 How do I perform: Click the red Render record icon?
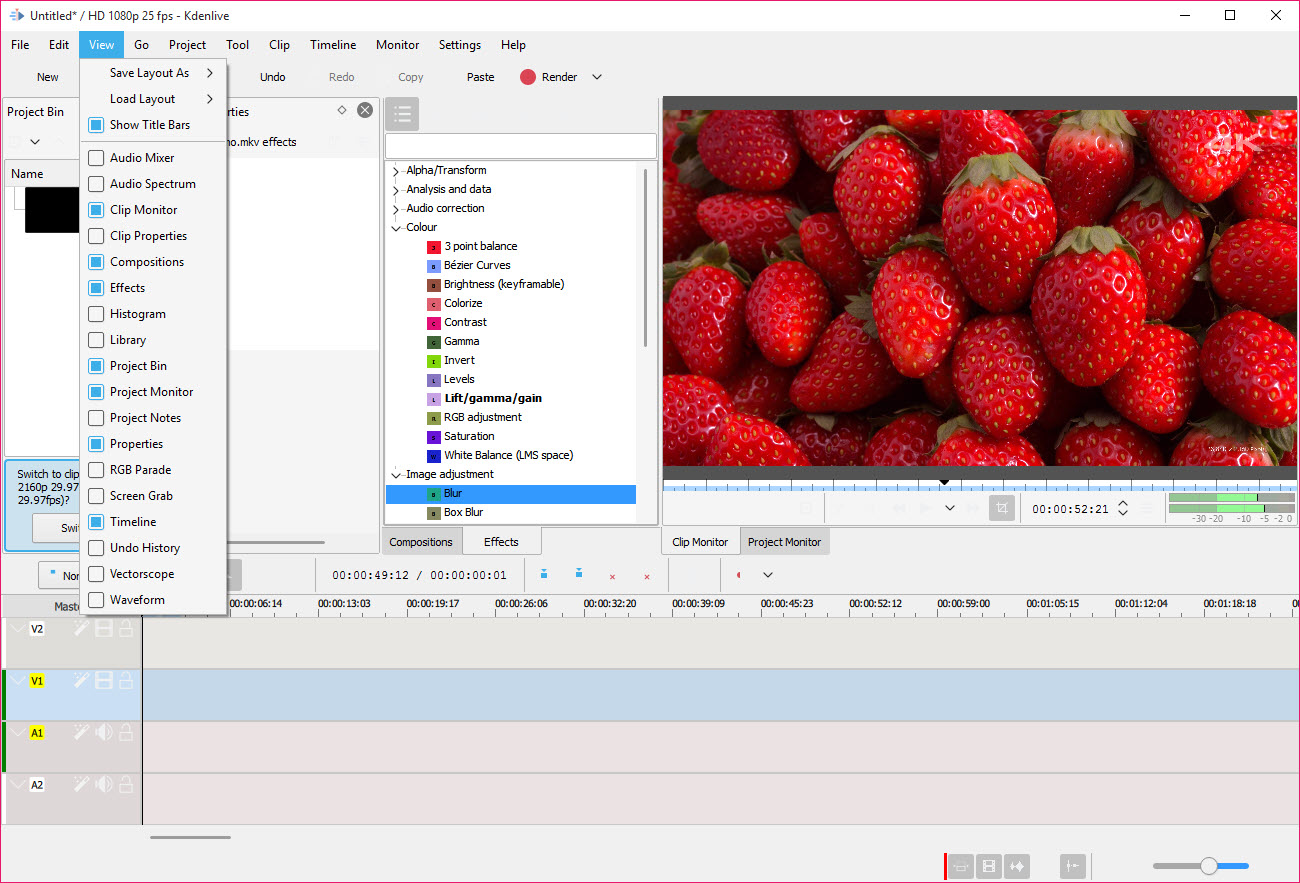click(528, 77)
